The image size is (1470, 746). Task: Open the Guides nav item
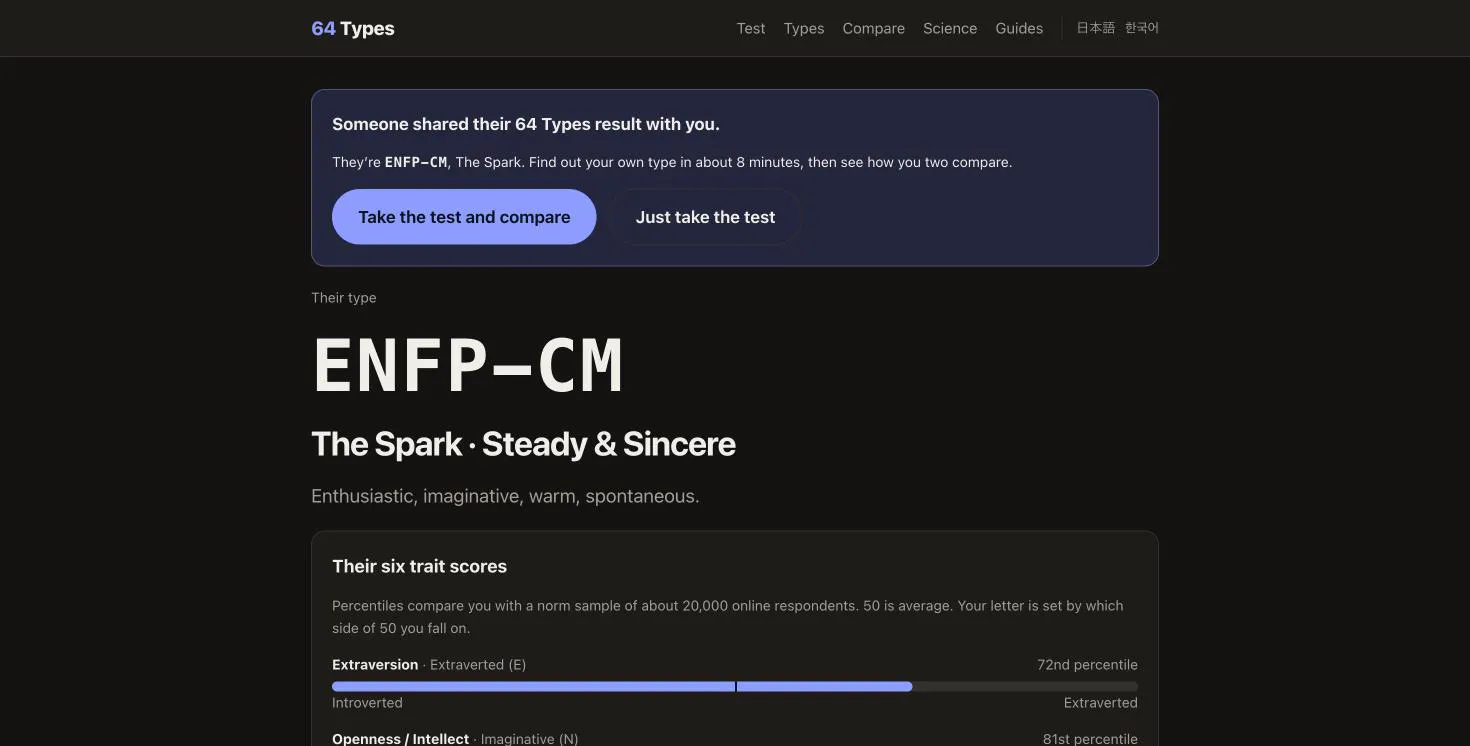pyautogui.click(x=1019, y=28)
